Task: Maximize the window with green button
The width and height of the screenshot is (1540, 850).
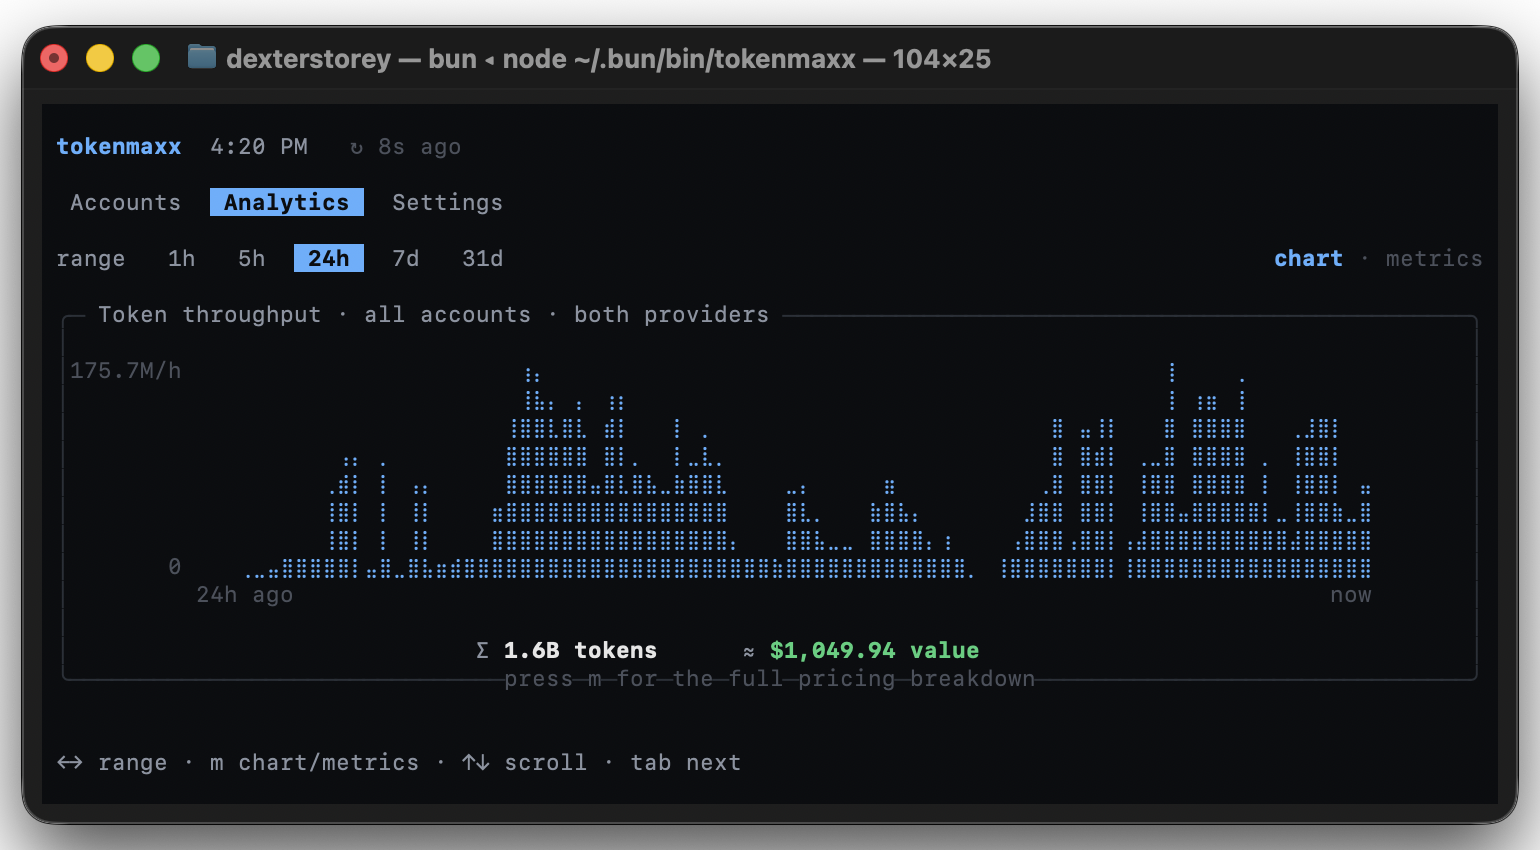Action: coord(146,58)
